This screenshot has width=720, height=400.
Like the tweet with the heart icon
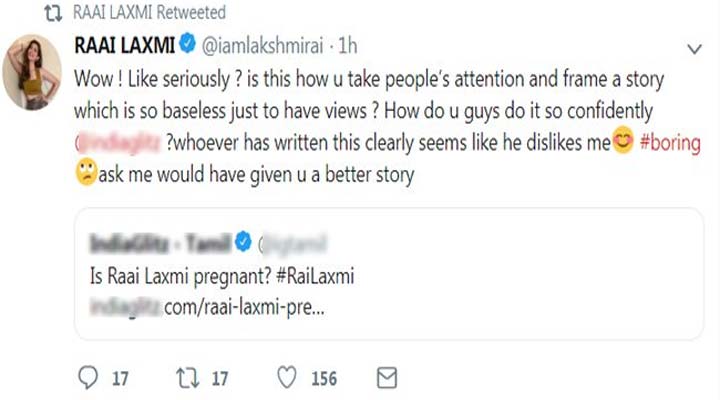pyautogui.click(x=288, y=378)
